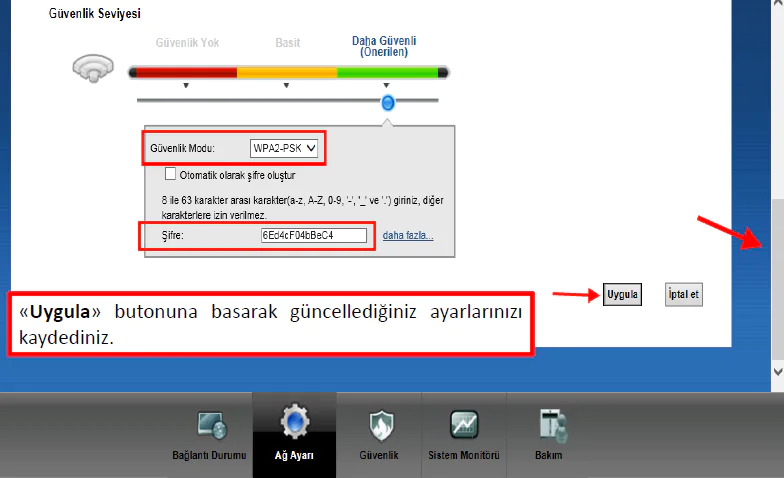
Task: Click the Şifre password input field
Action: (x=314, y=236)
